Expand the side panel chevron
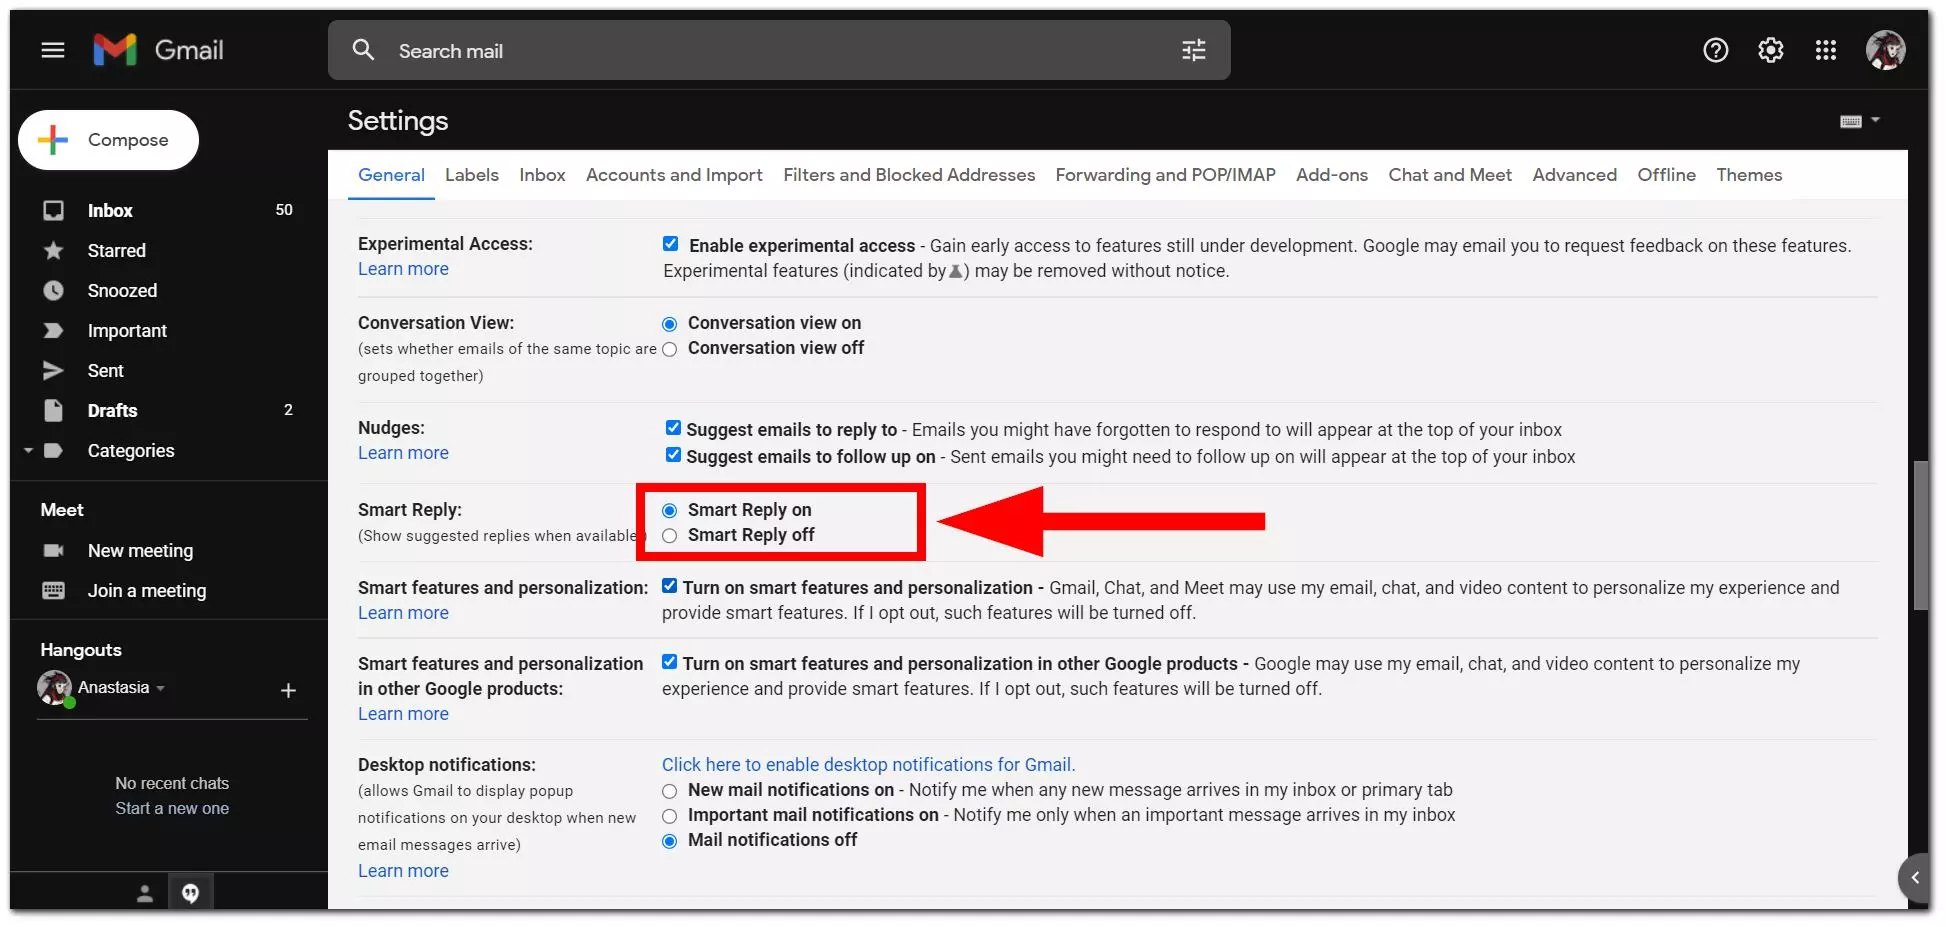The height and width of the screenshot is (927, 1946). (x=1914, y=878)
